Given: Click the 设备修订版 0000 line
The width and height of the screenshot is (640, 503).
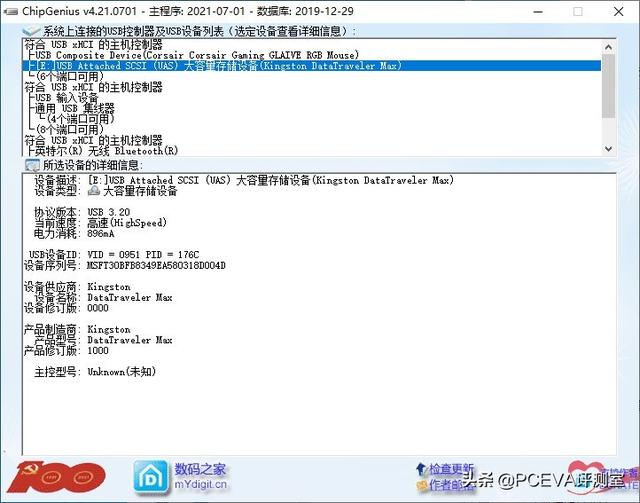Looking at the screenshot, I should click(x=66, y=308).
